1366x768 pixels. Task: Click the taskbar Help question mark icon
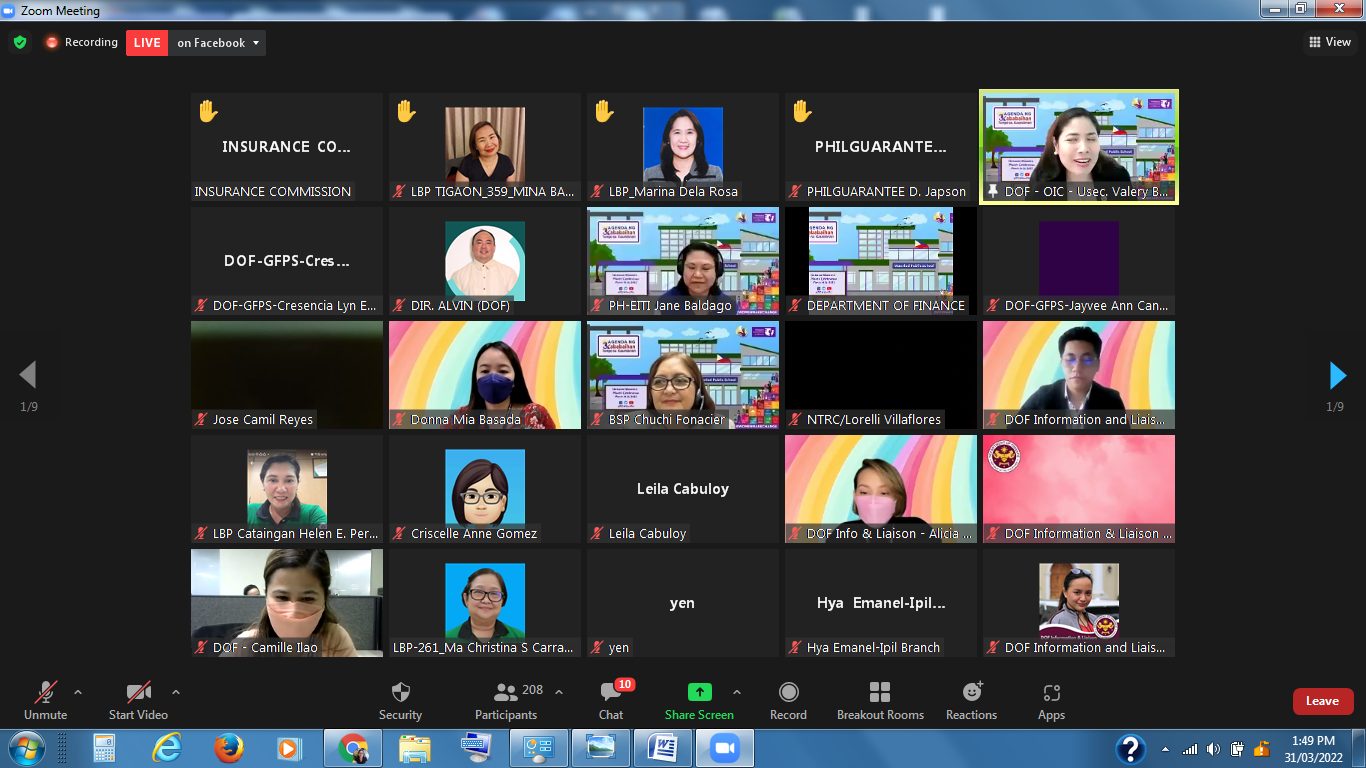coord(1130,749)
